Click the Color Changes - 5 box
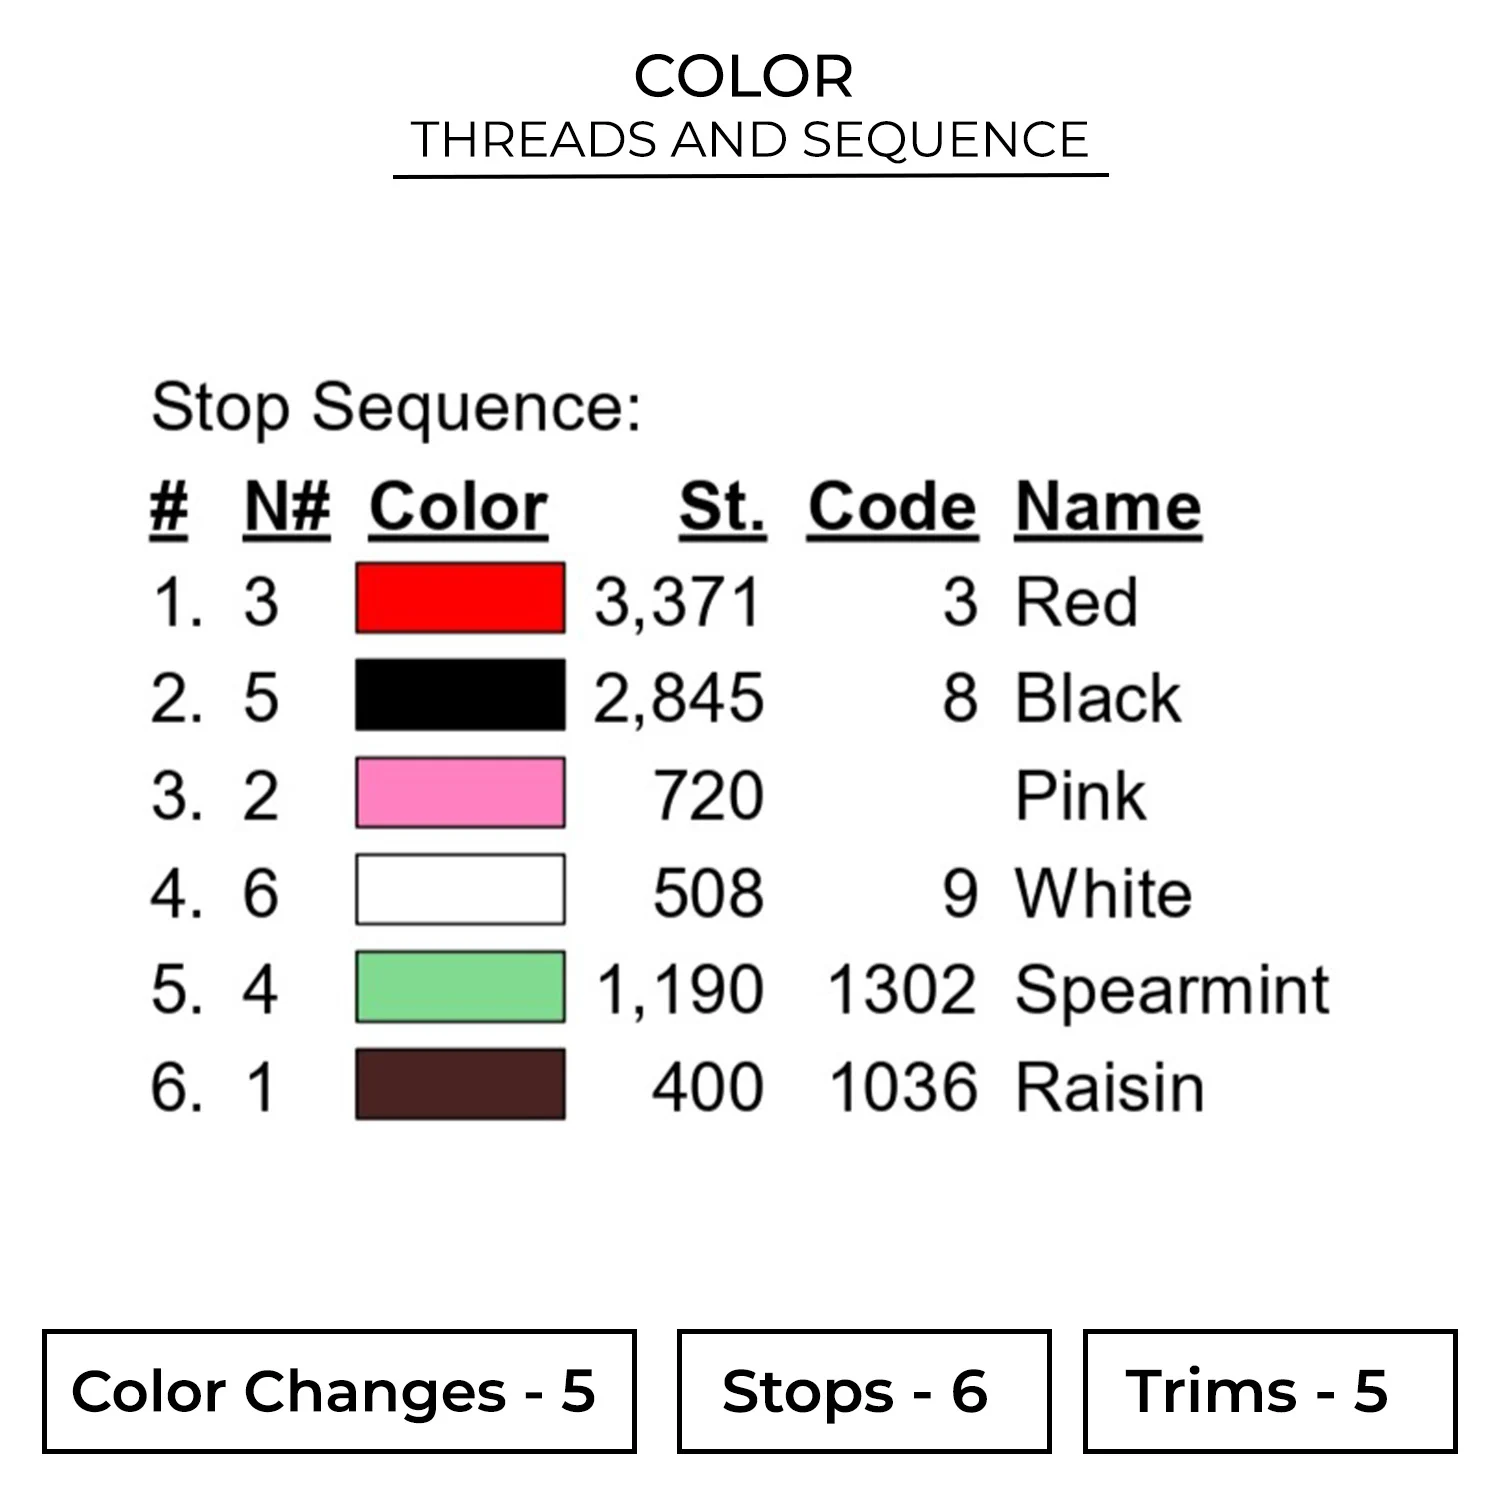This screenshot has height=1500, width=1500. 339,1391
